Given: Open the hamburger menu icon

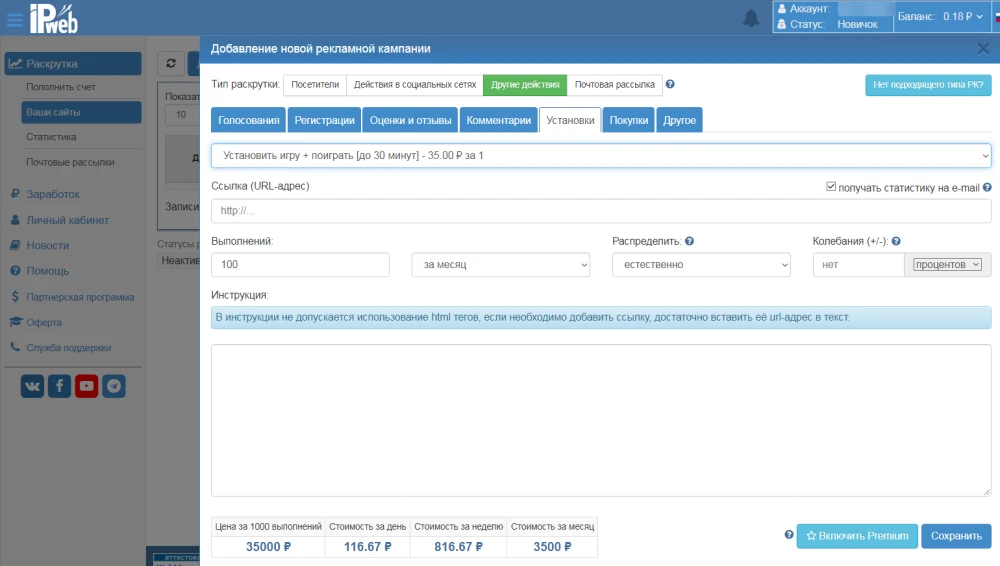Looking at the screenshot, I should pyautogui.click(x=15, y=18).
